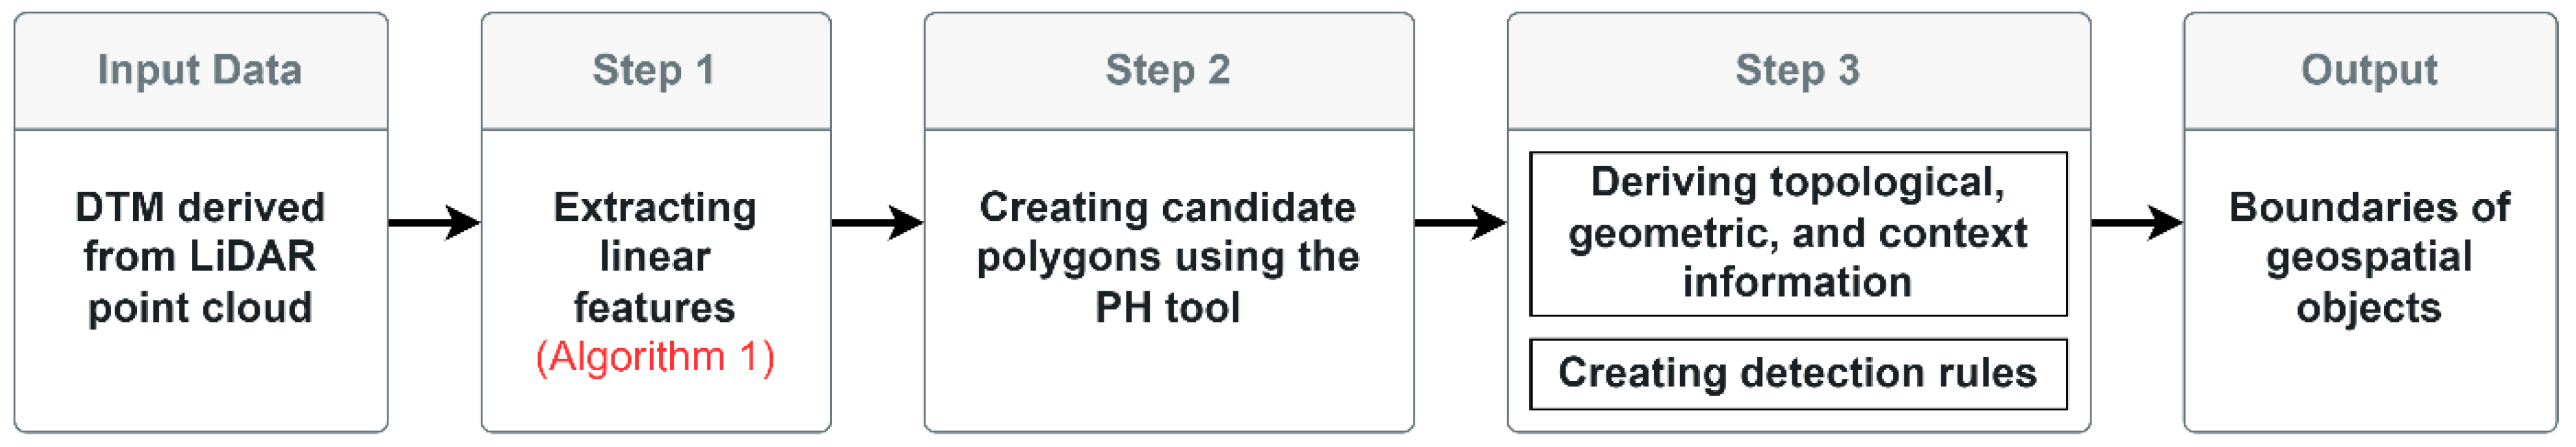Click the word objects in the Output box
The height and width of the screenshot is (447, 2576).
click(x=2368, y=307)
